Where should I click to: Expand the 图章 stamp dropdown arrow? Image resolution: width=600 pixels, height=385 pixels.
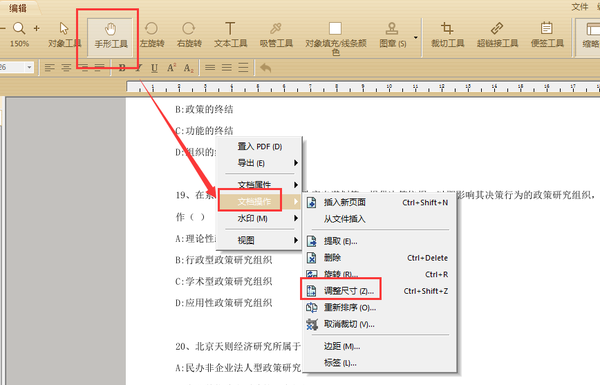[416, 38]
